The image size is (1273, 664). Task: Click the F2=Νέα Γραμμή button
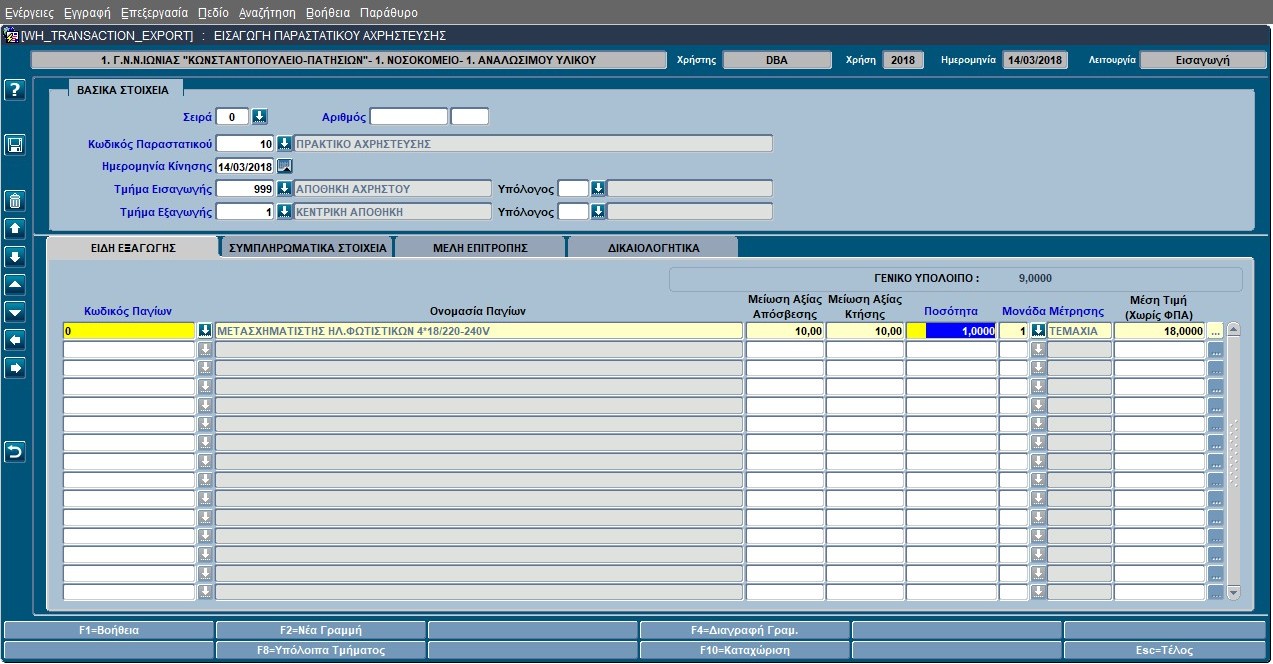[320, 630]
